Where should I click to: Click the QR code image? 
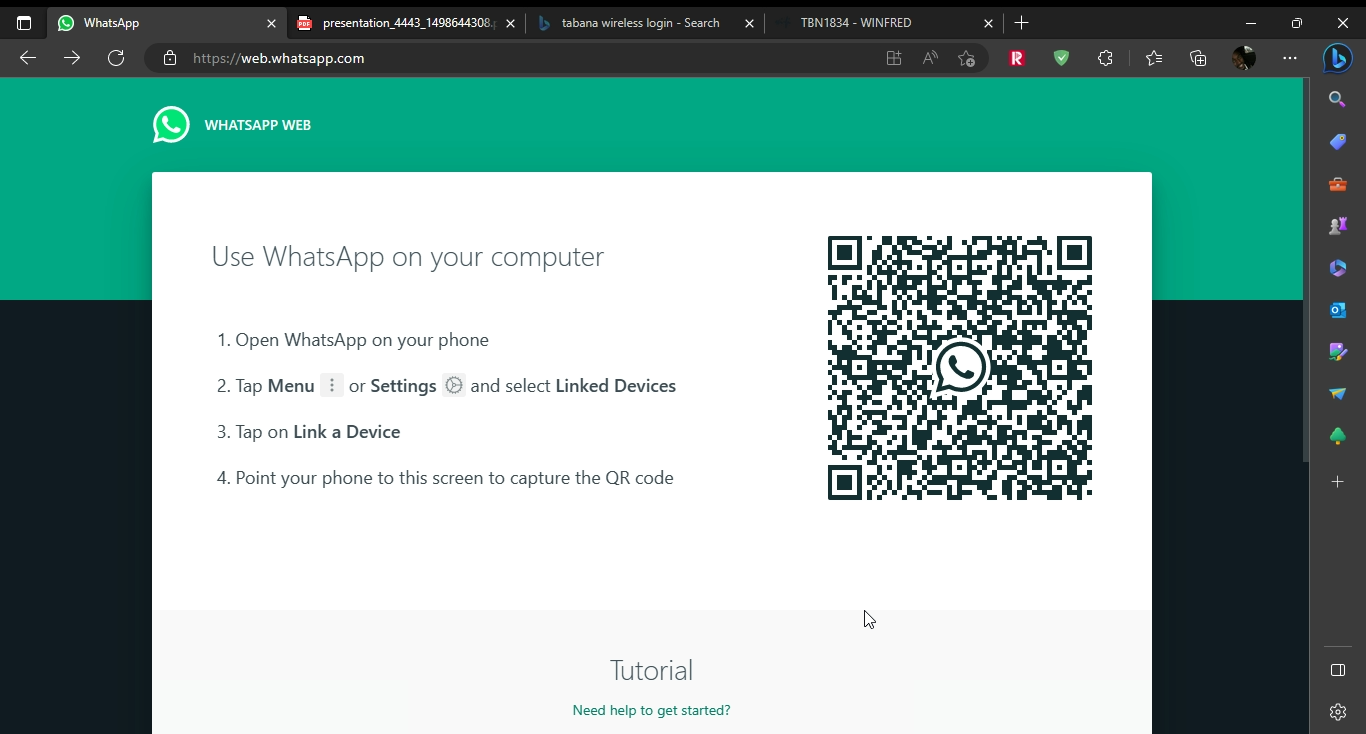960,368
